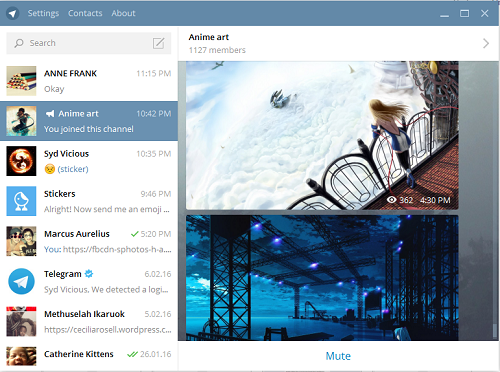Open the About menu
Viewport: 500px width, 372px height.
pos(124,13)
